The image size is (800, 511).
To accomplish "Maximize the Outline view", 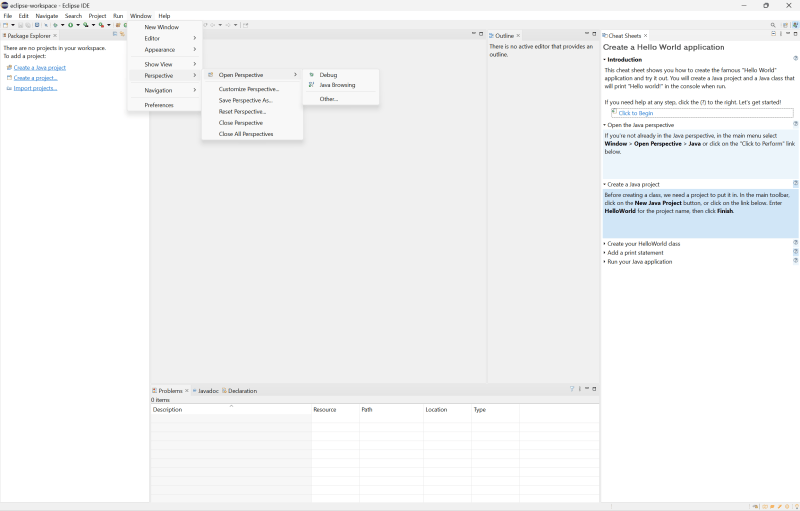I will [x=594, y=34].
